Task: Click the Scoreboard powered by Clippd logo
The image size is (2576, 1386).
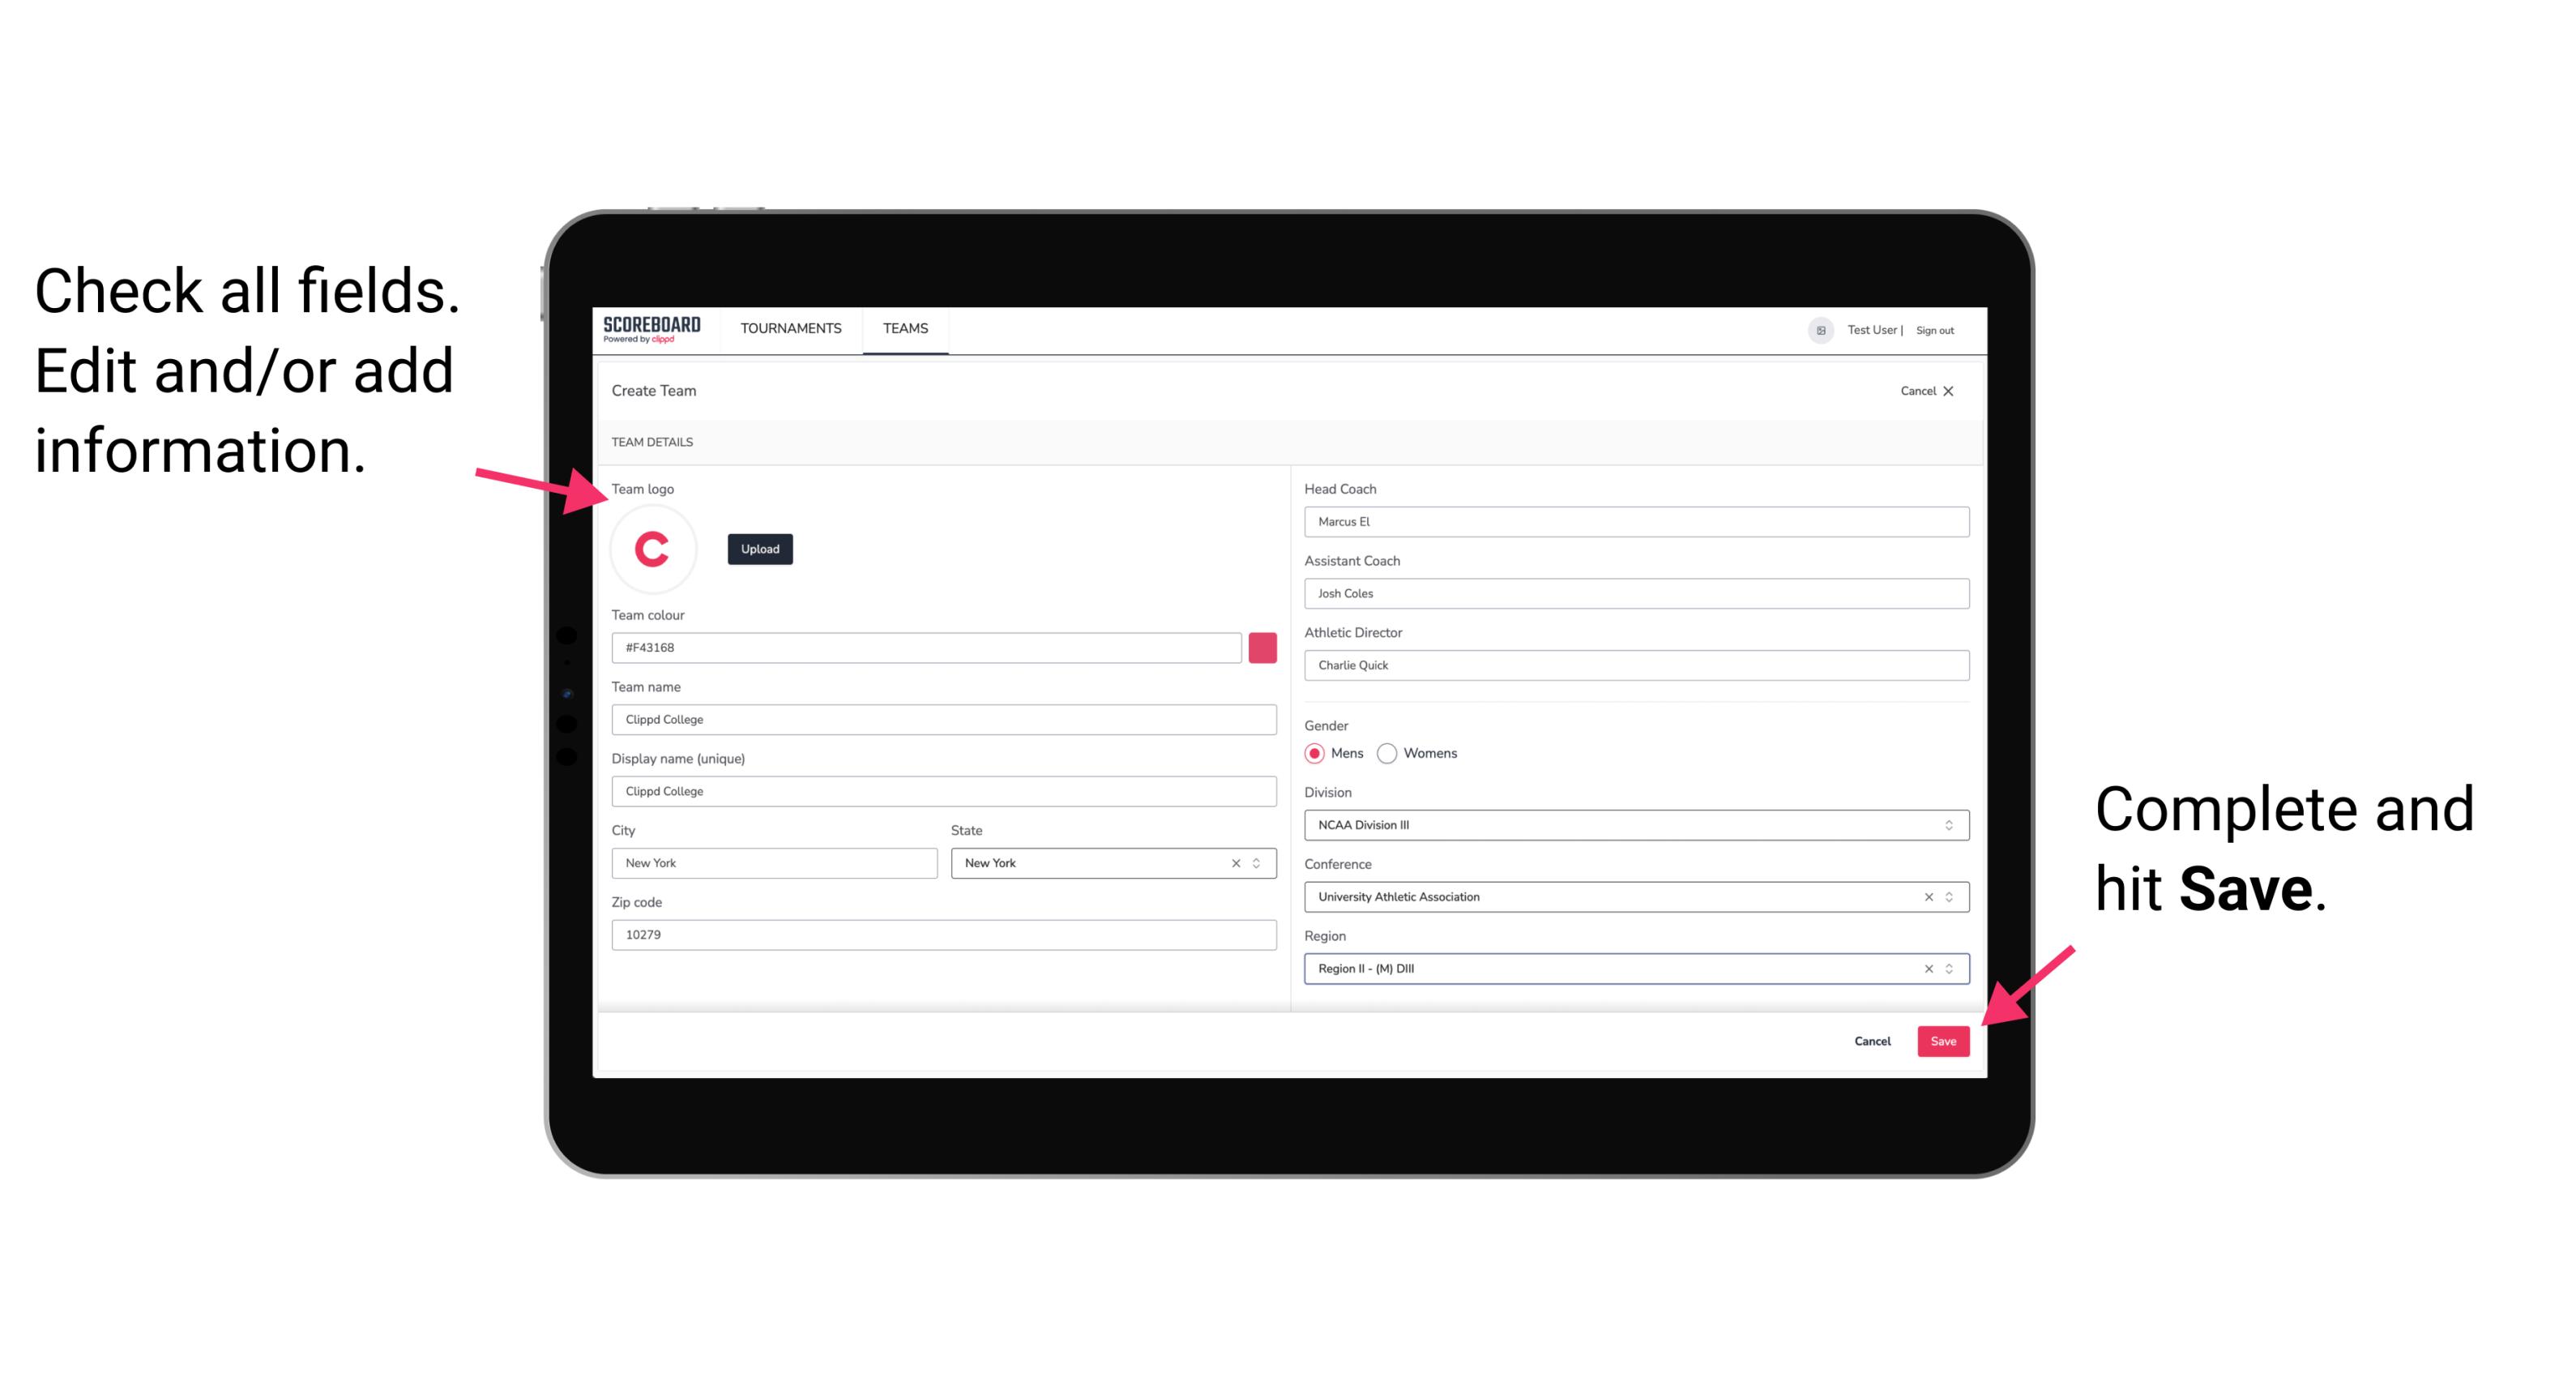Action: tap(651, 329)
